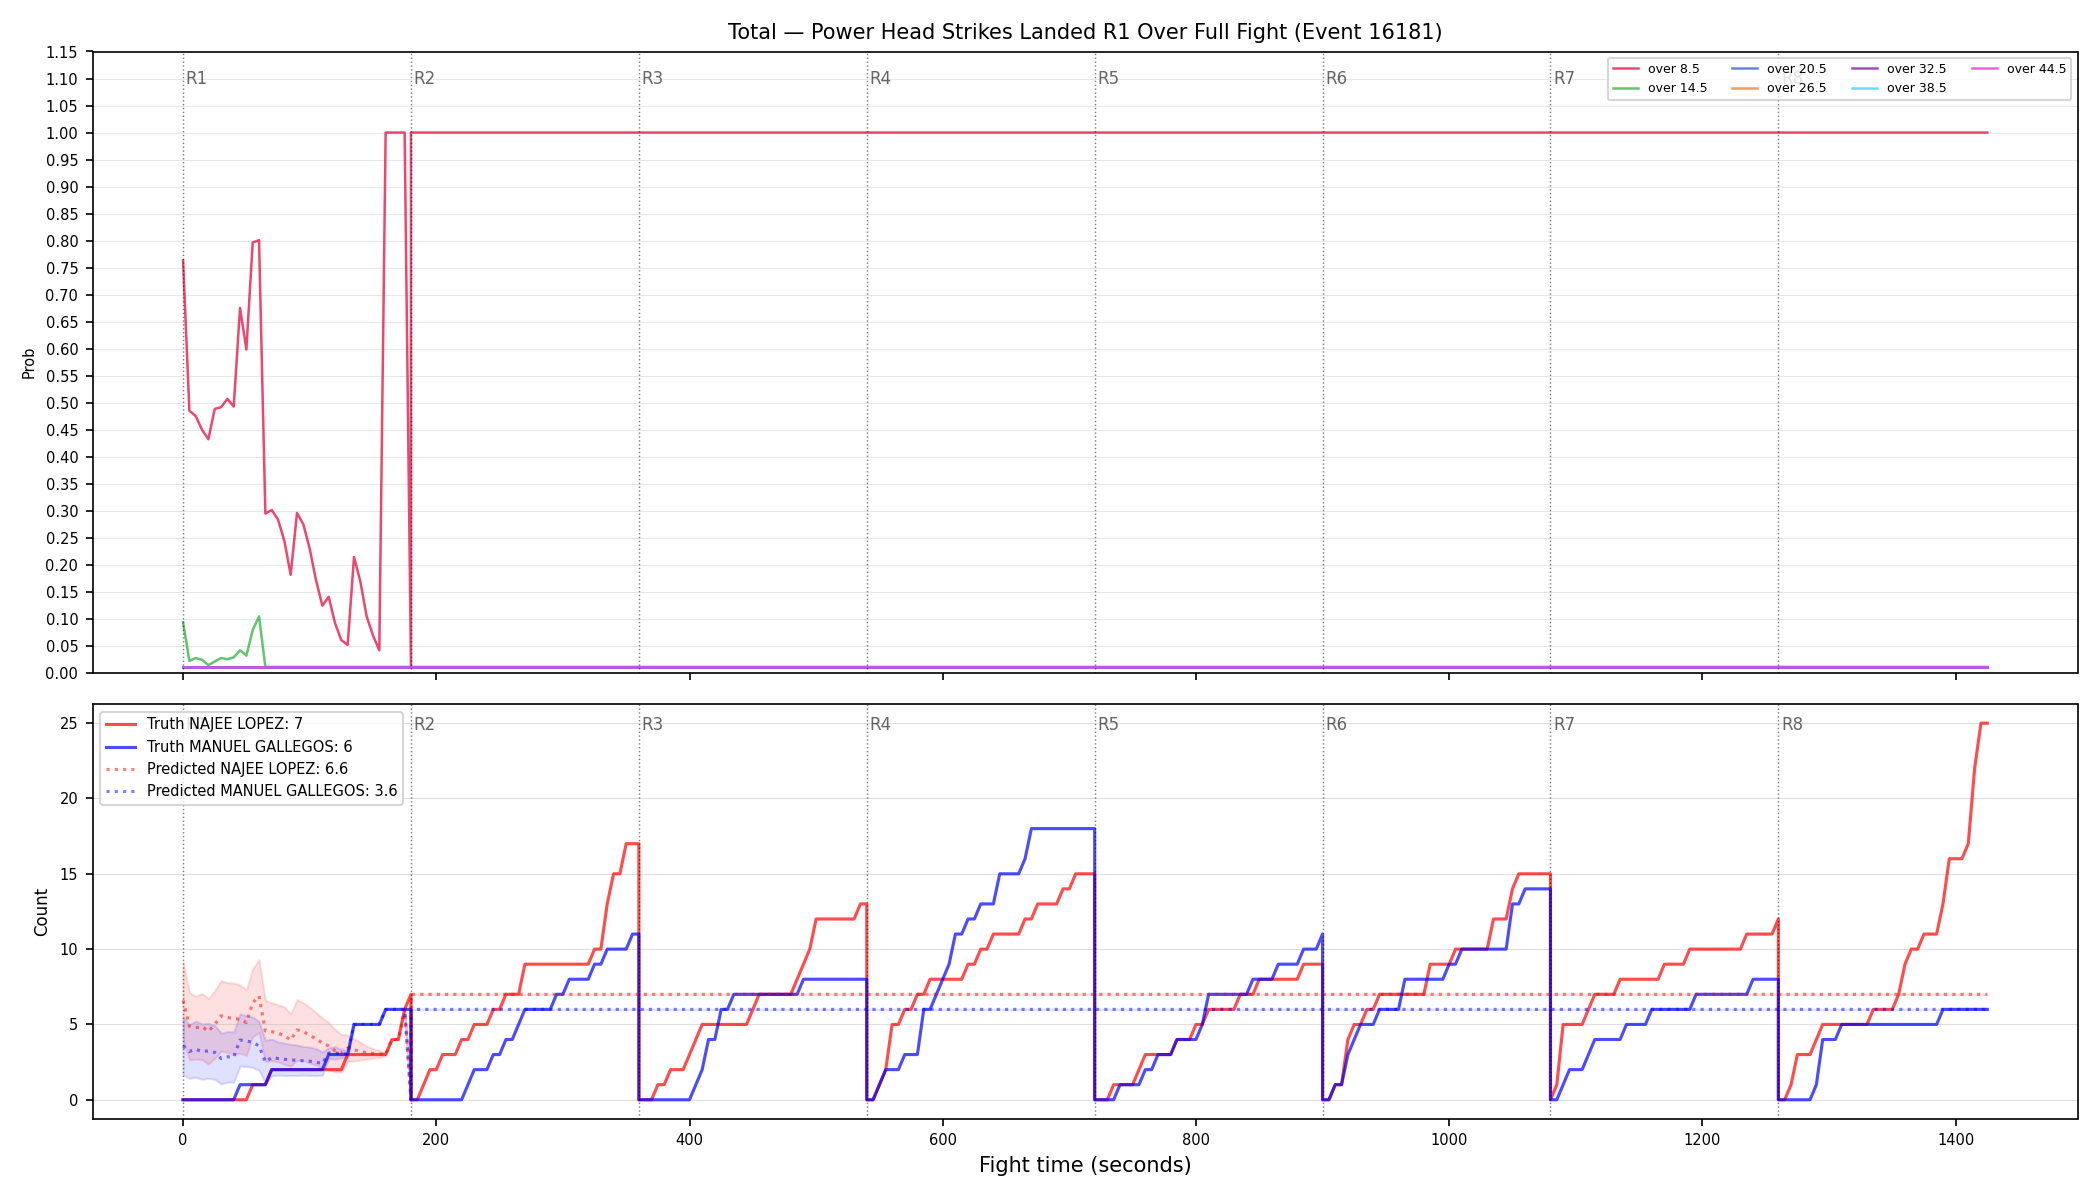Select the 'over 8.5' legend entry
Image resolution: width=2100 pixels, height=1200 pixels.
[1656, 69]
